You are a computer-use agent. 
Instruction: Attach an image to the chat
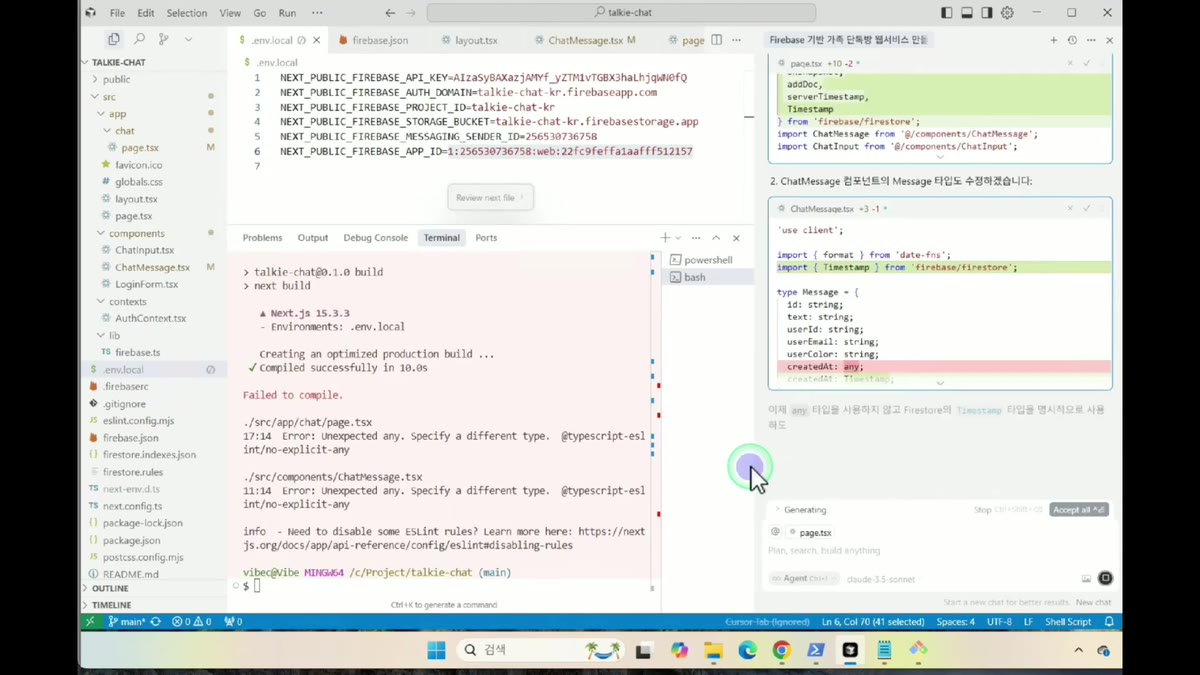(x=1086, y=578)
